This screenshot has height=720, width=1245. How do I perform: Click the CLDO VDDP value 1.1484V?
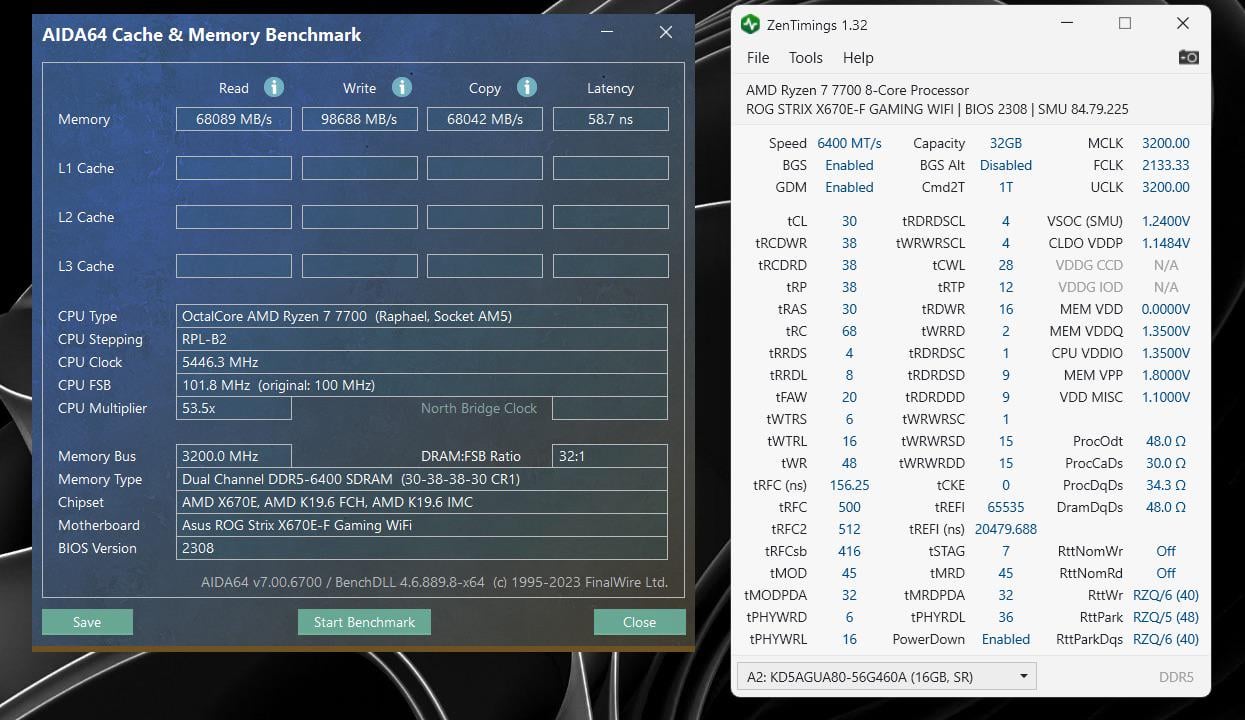click(1165, 243)
